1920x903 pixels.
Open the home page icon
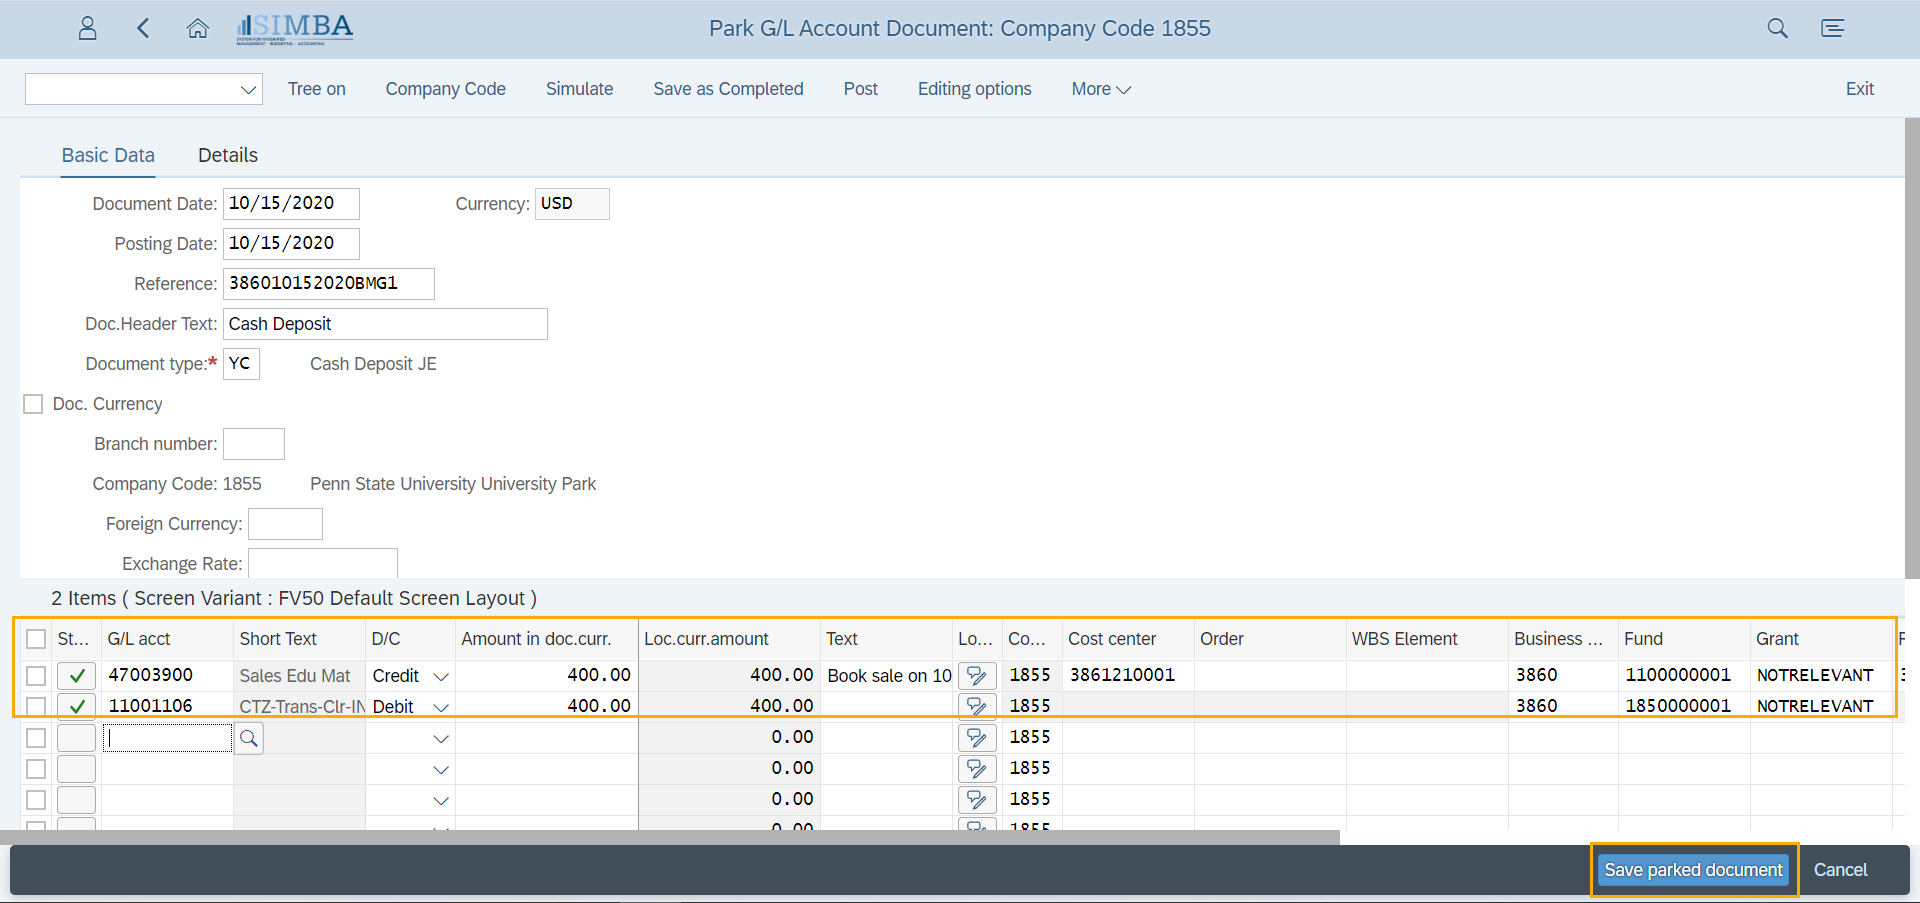pyautogui.click(x=198, y=28)
